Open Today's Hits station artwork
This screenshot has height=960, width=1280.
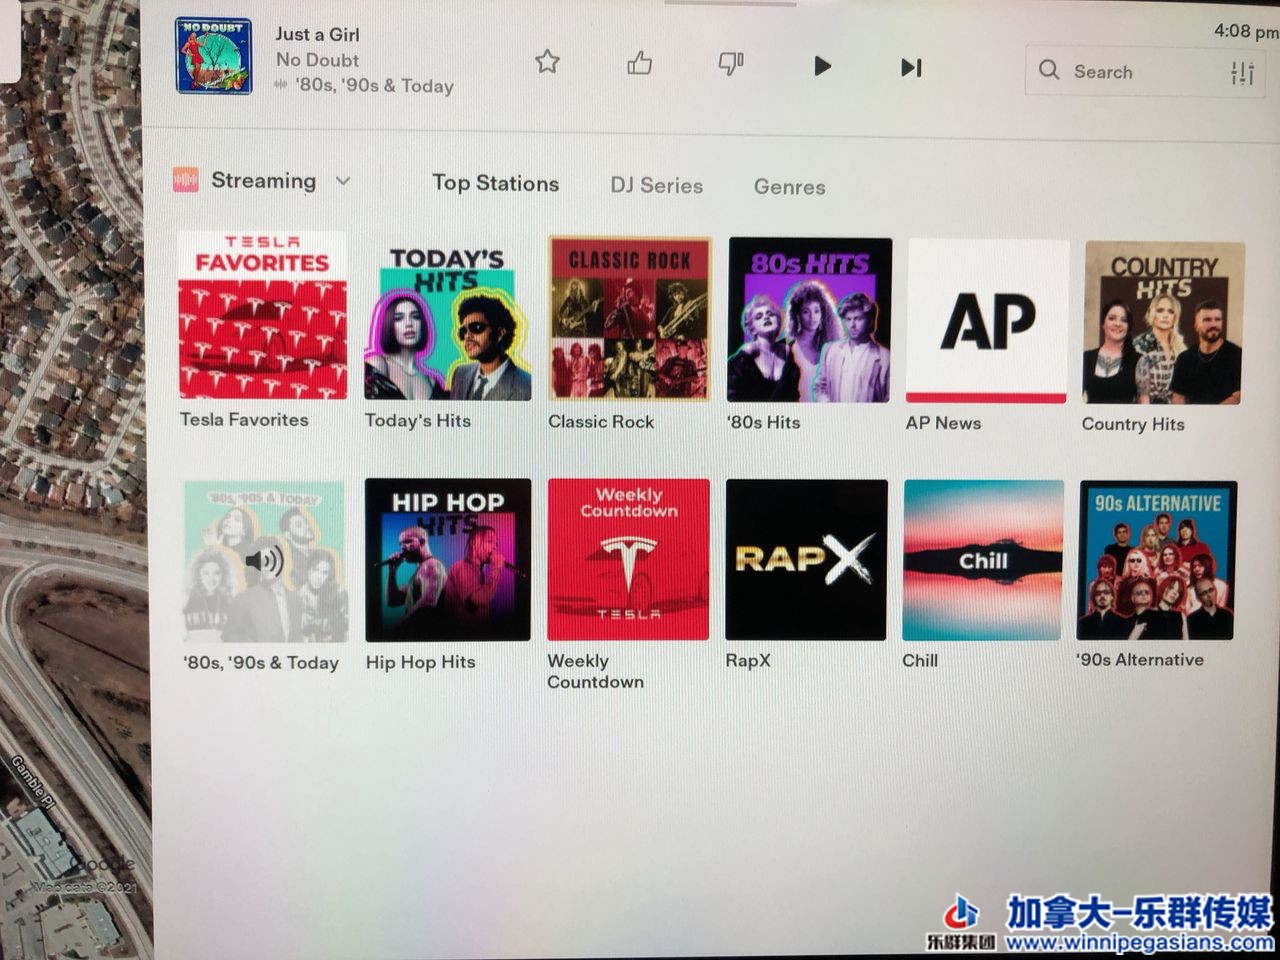(x=447, y=319)
